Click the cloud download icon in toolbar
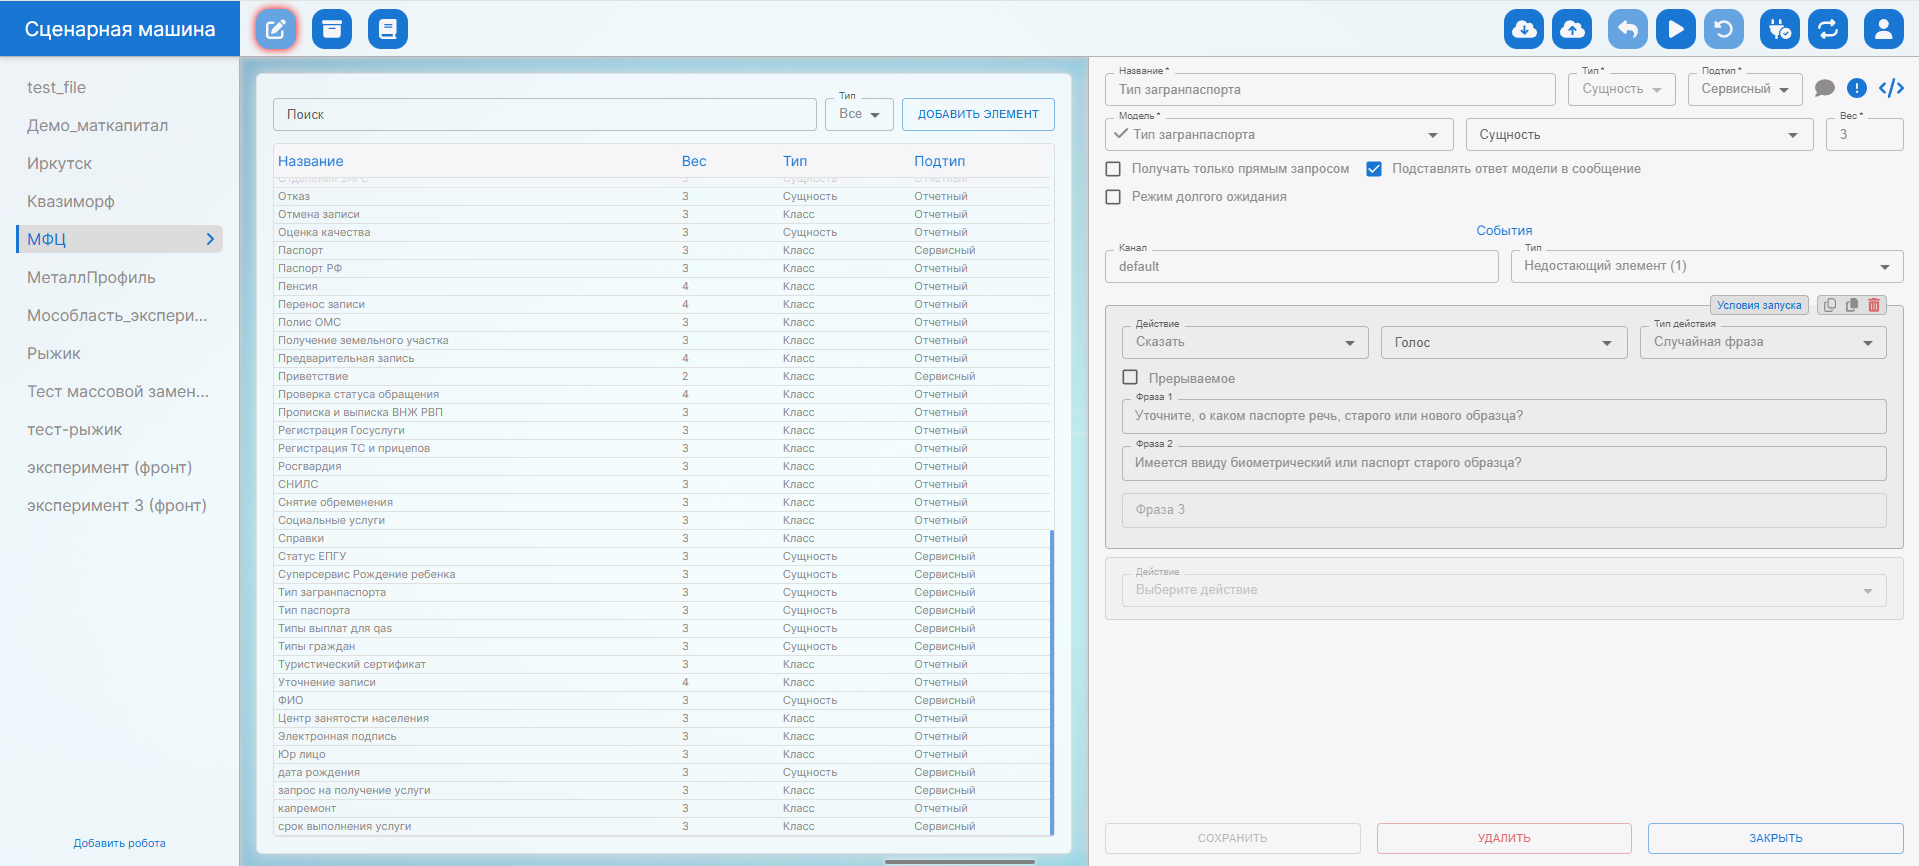The width and height of the screenshot is (1919, 866). pyautogui.click(x=1523, y=29)
